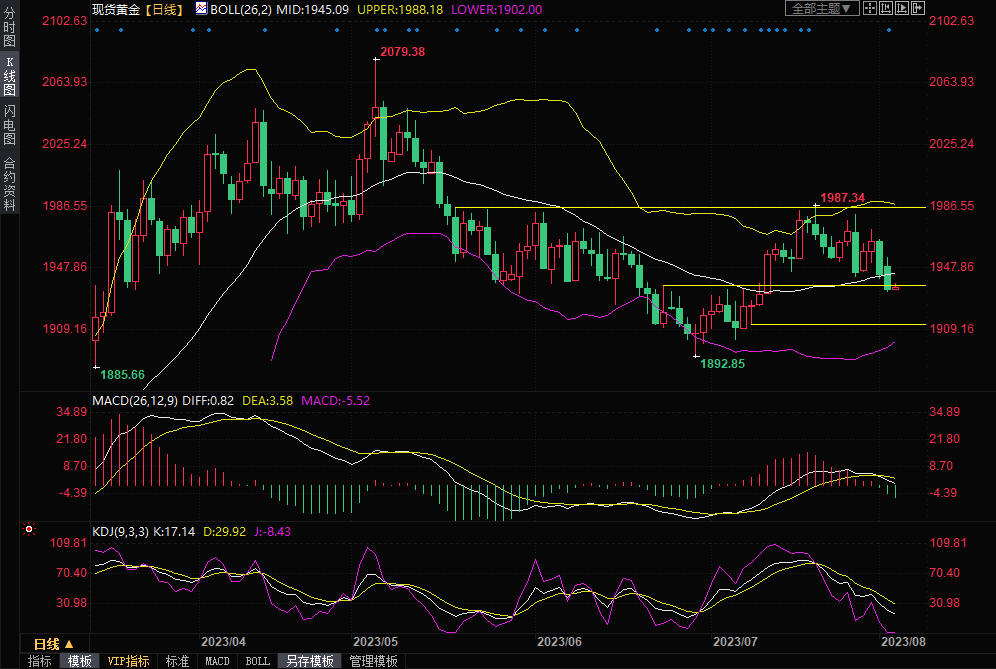Toggle the BOLL template in bottom bar
The height and width of the screenshot is (669, 996).
(257, 661)
